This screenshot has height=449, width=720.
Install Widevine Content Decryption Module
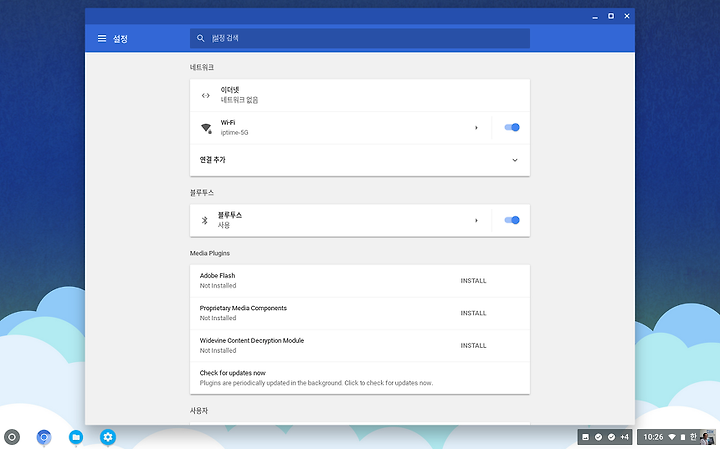point(473,346)
